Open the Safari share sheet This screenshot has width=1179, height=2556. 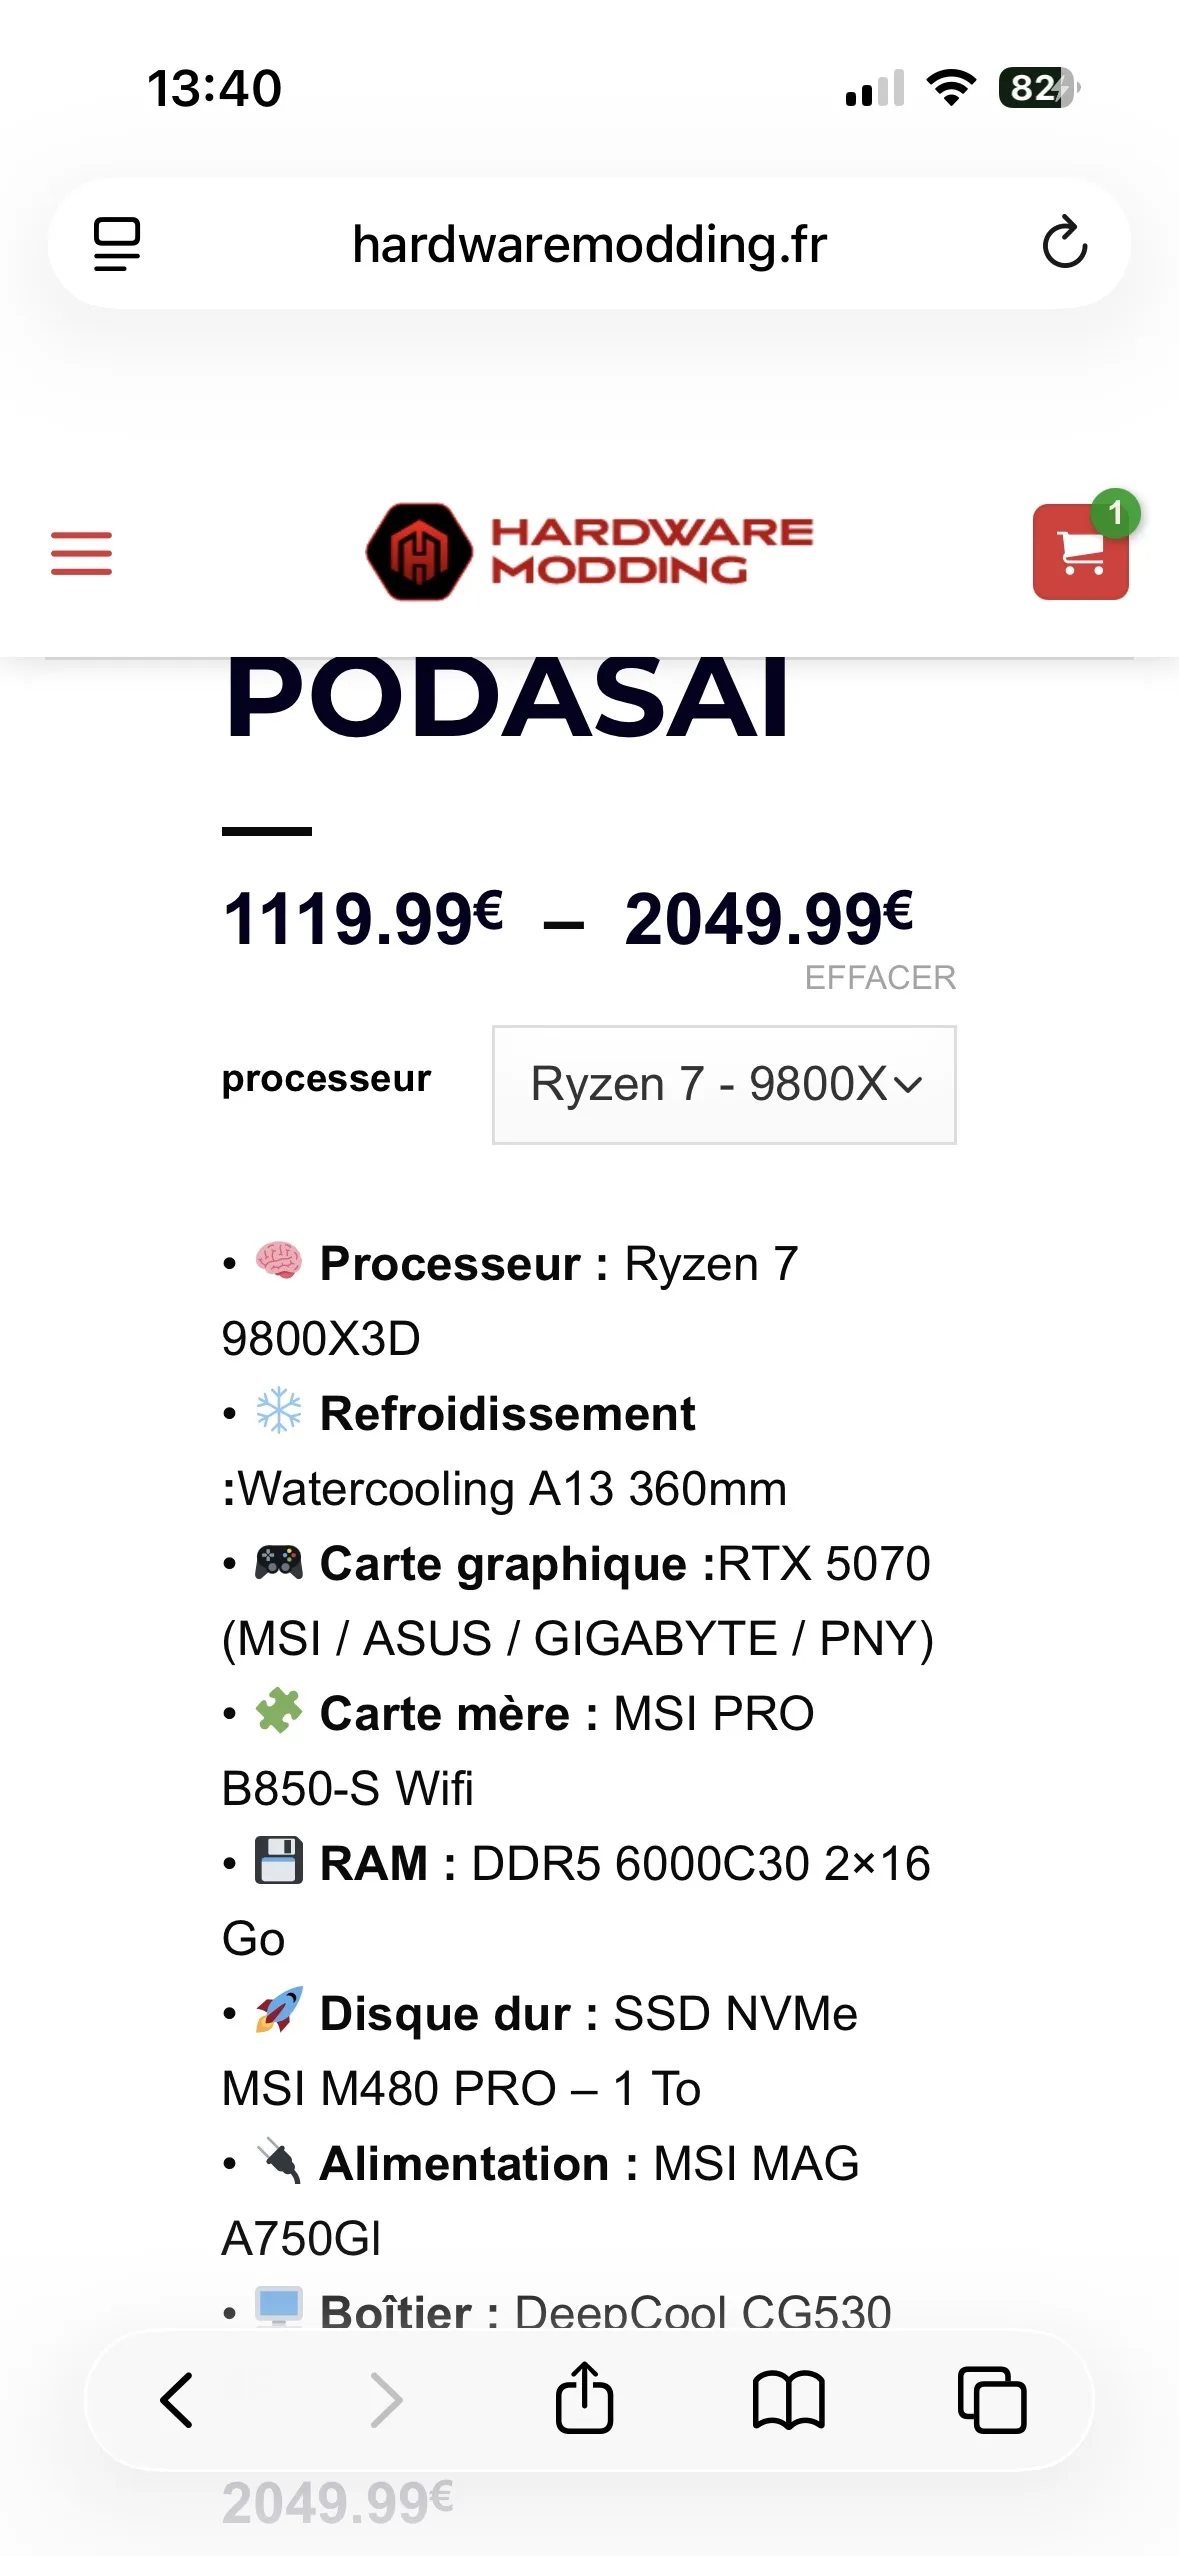tap(584, 2398)
